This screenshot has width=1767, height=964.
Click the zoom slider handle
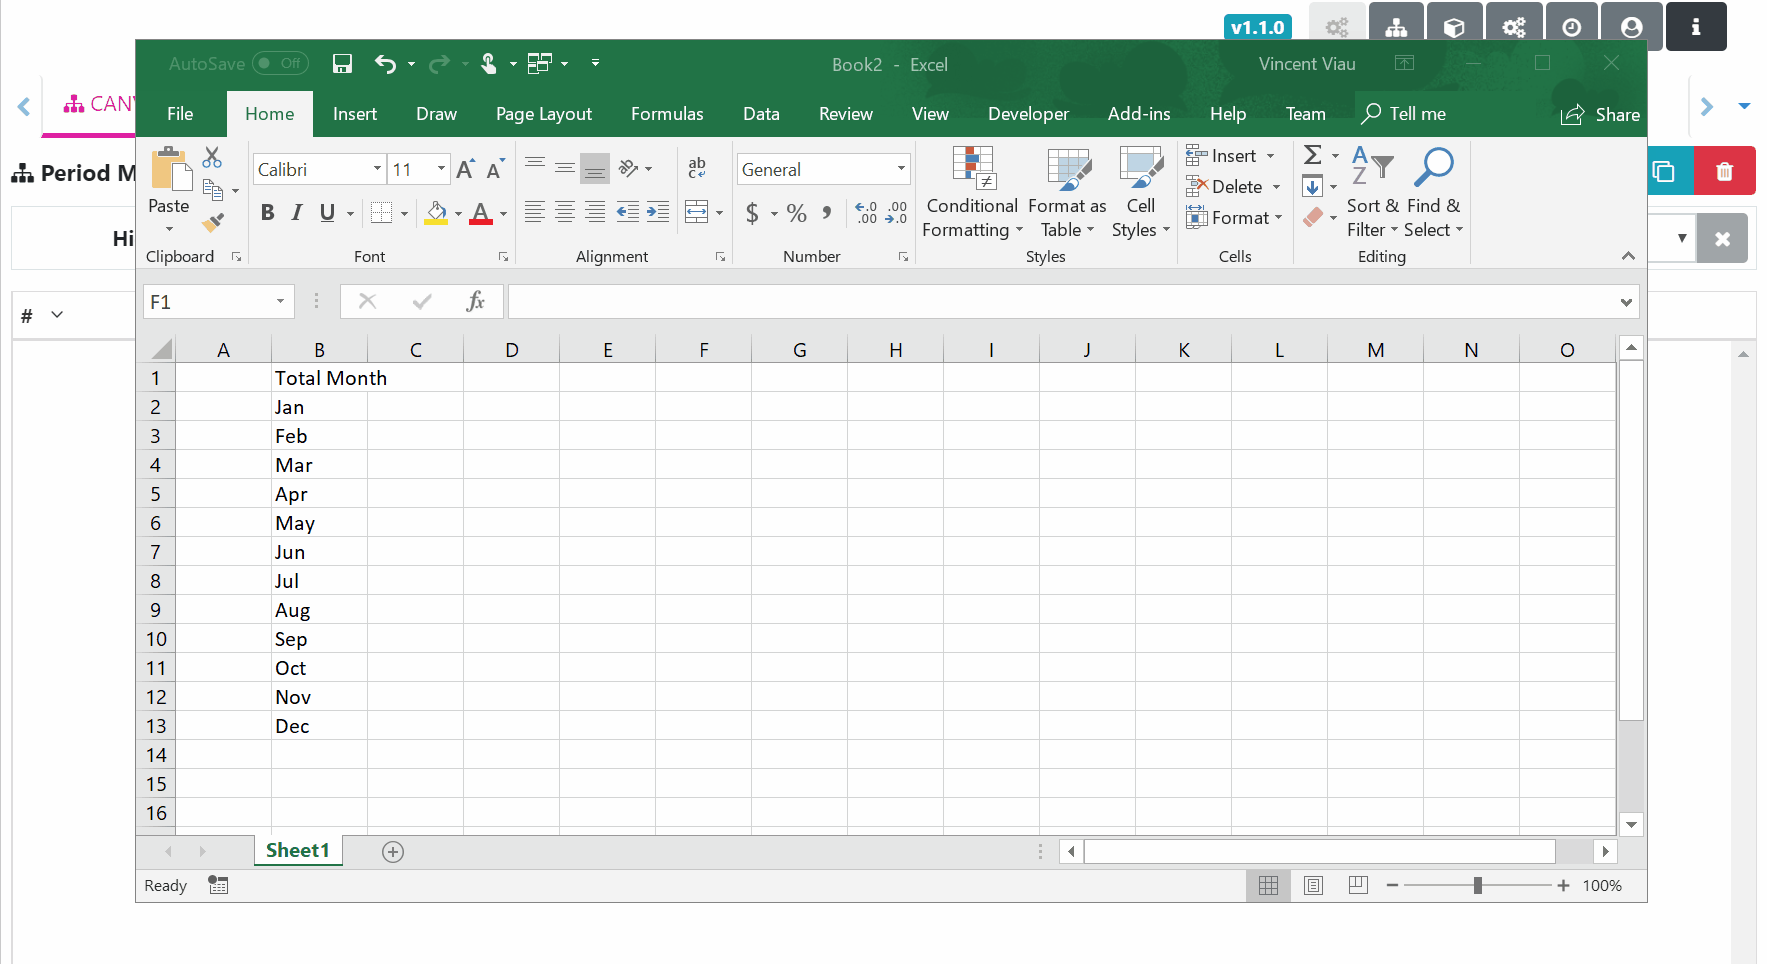pyautogui.click(x=1477, y=886)
